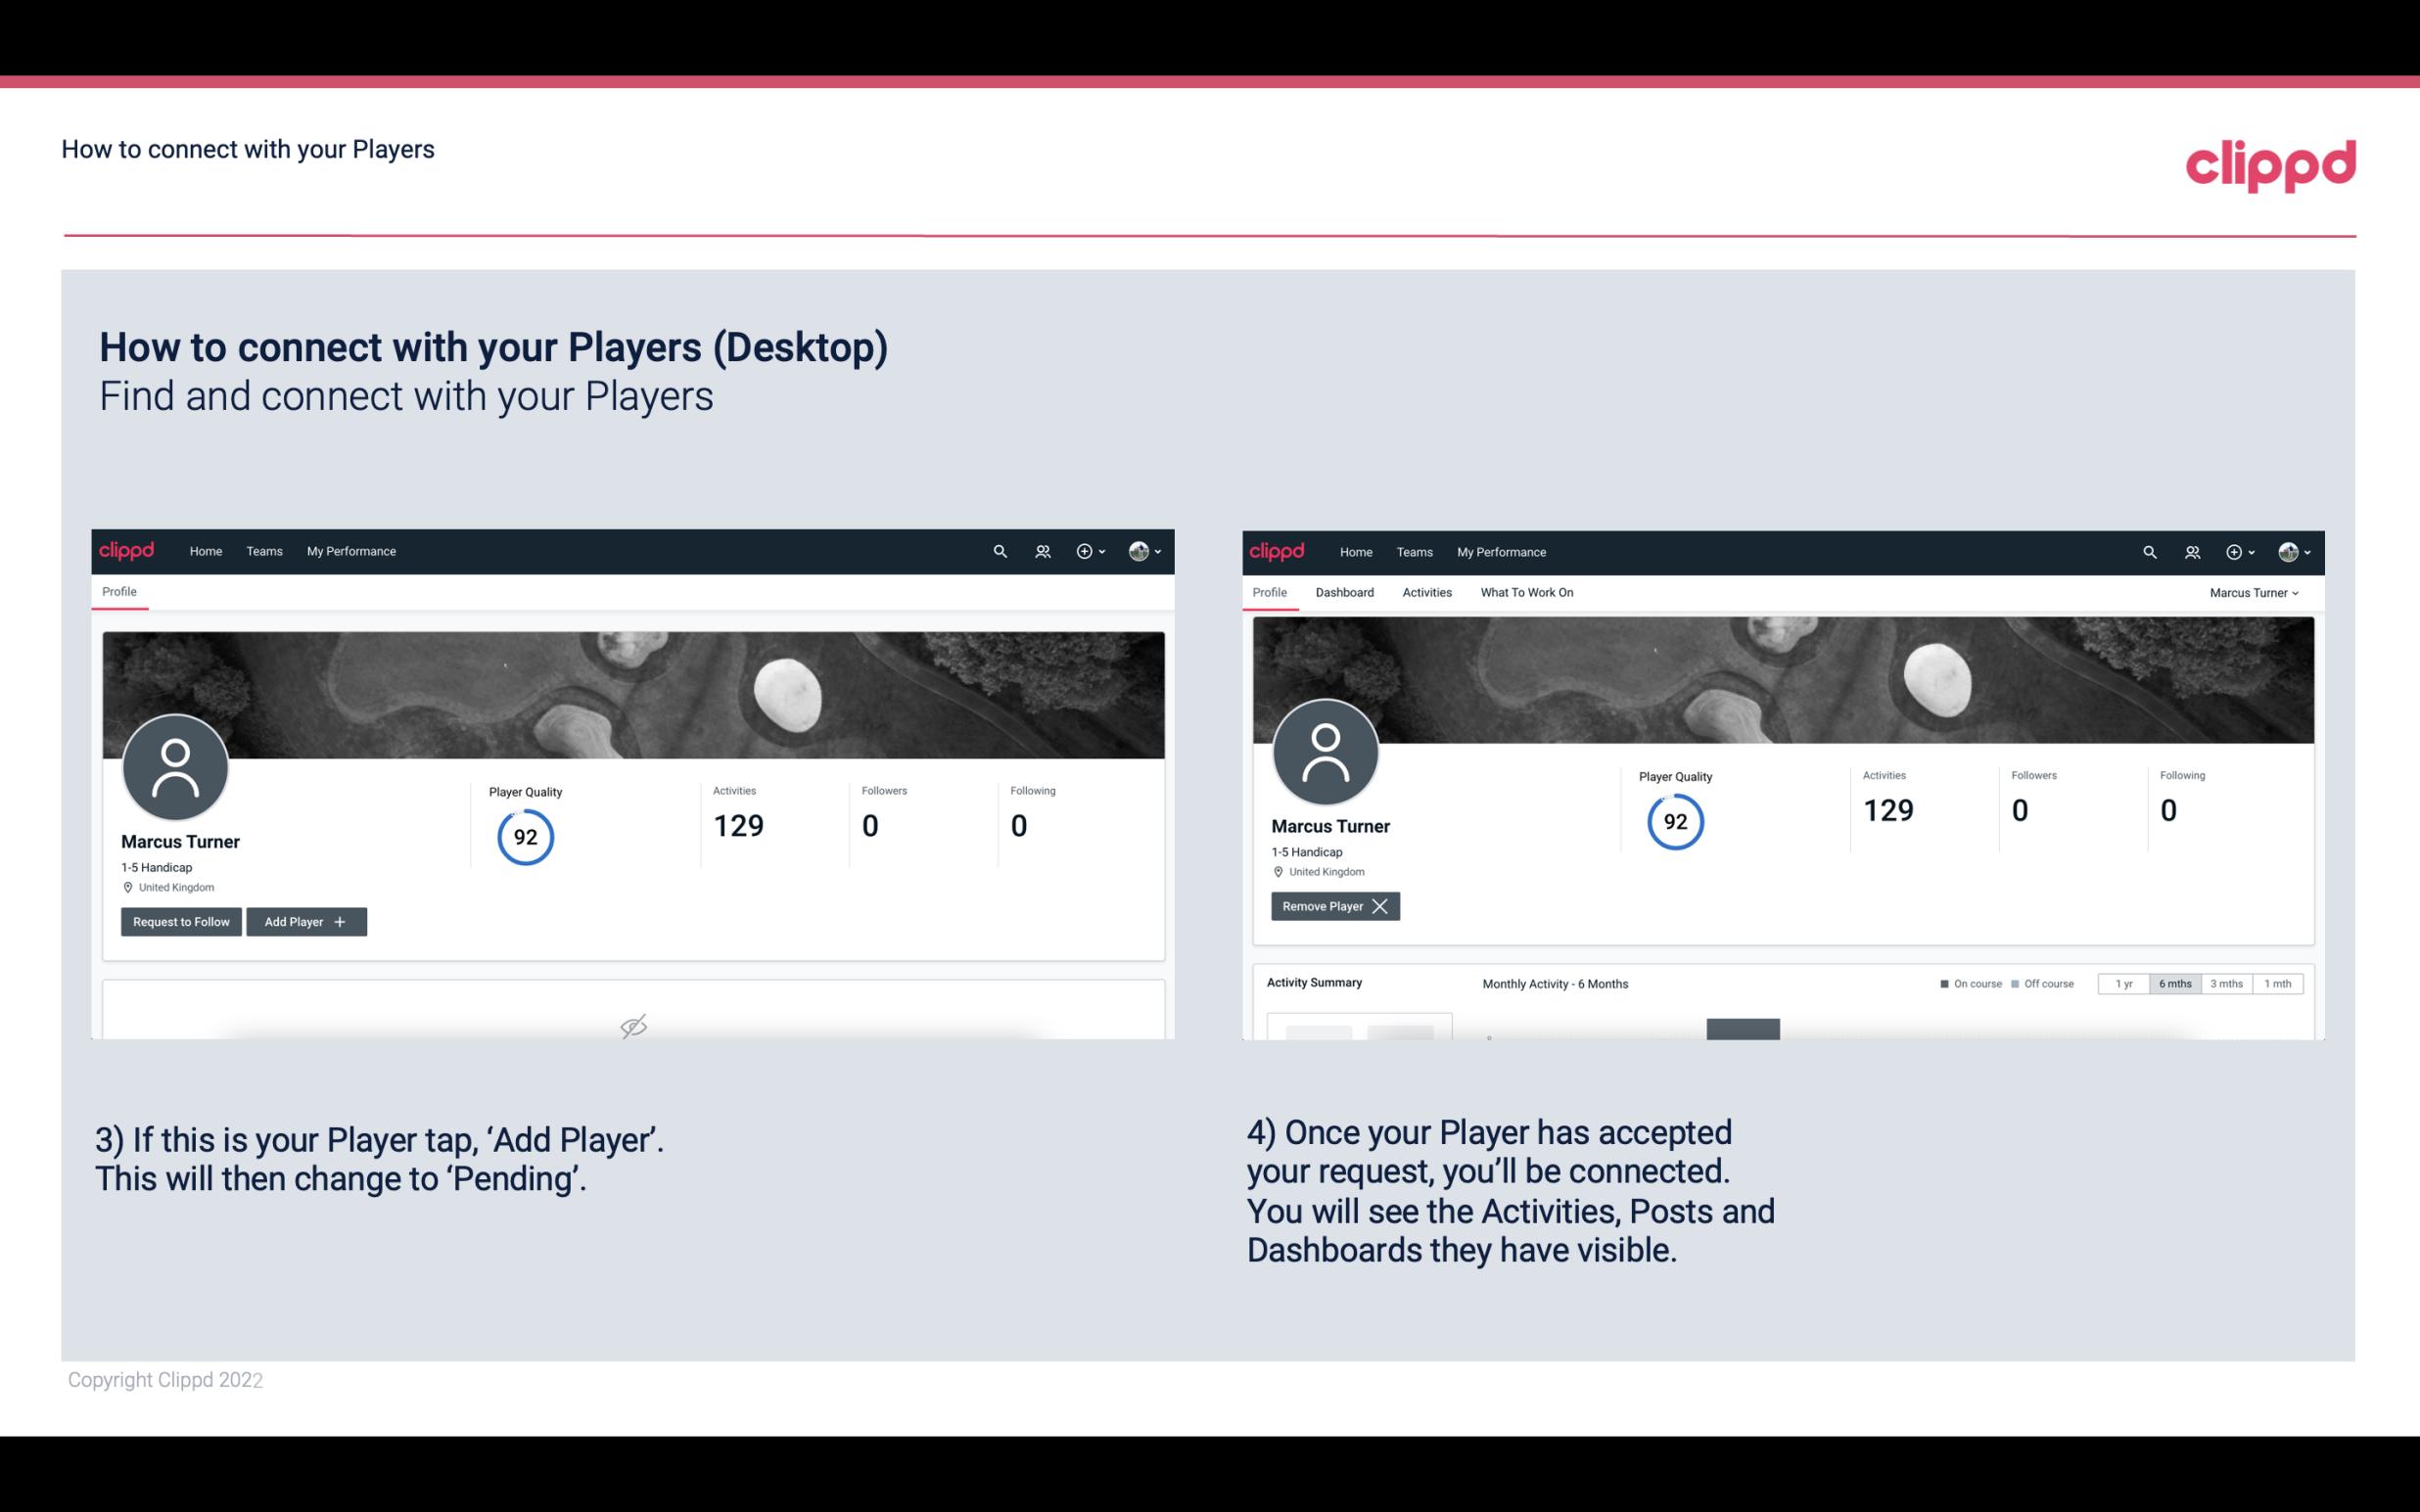This screenshot has height=1512, width=2420.
Task: Switch to the 'What To On' tab
Action: [x=1524, y=592]
